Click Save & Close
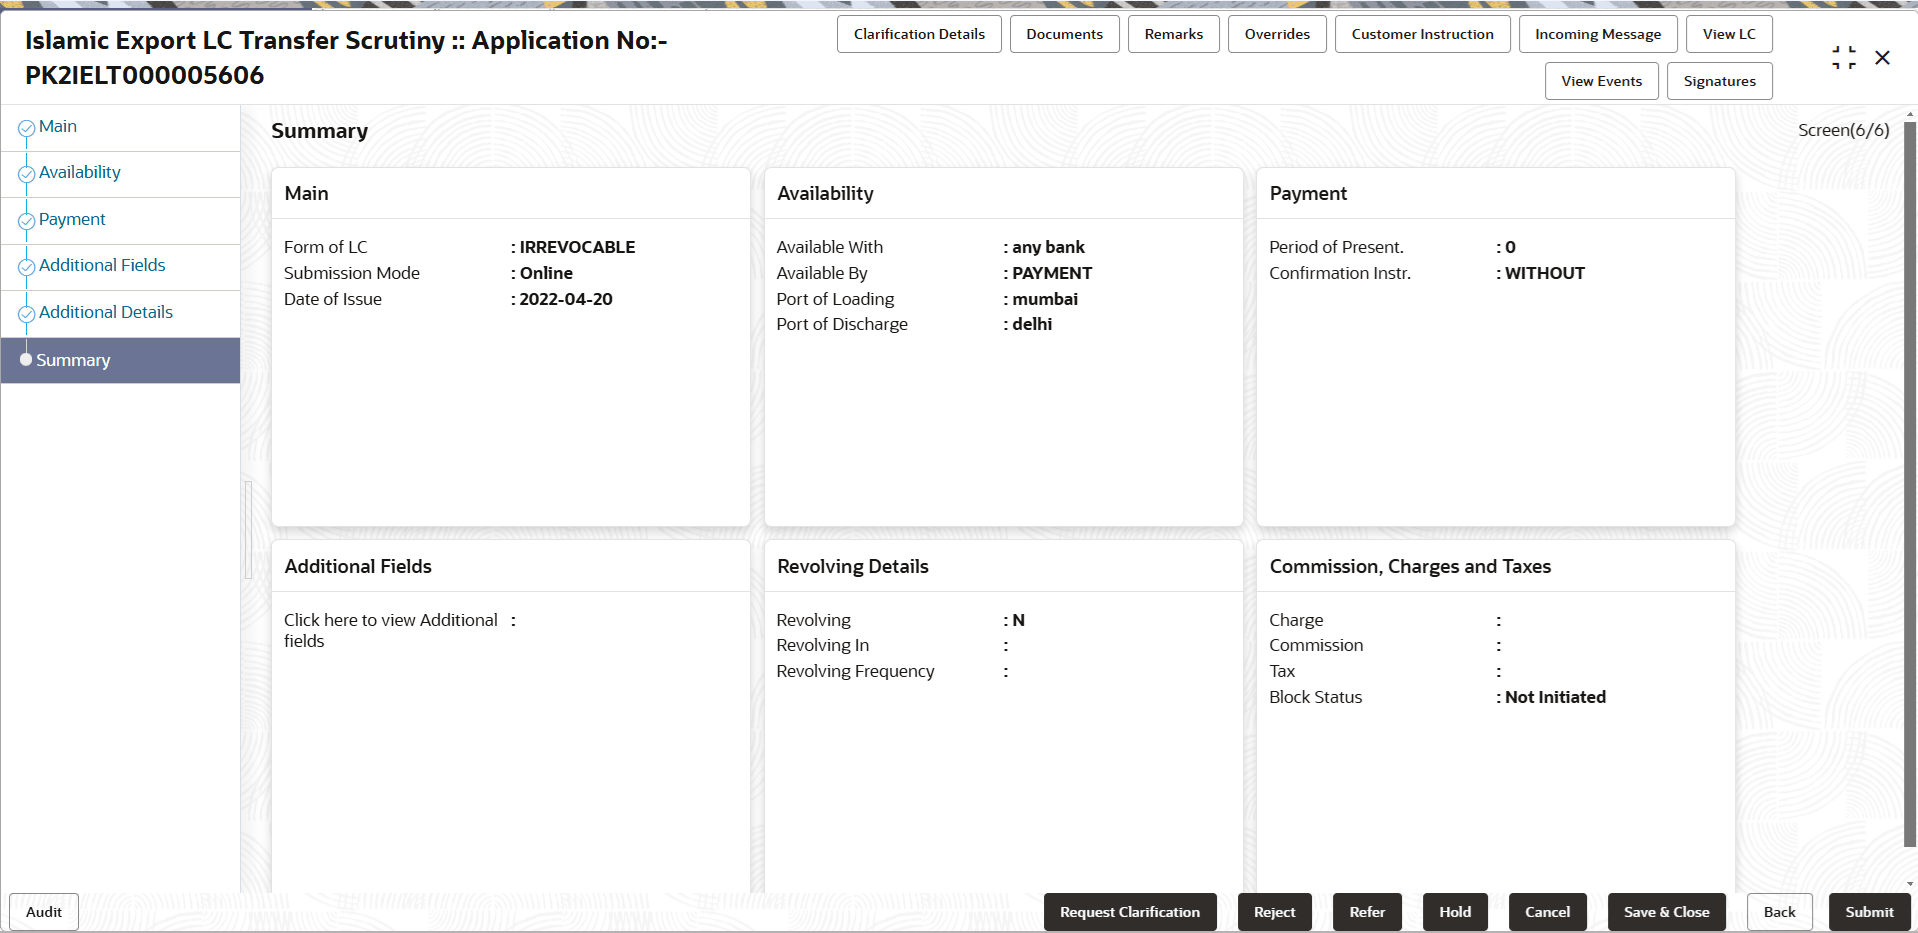1918x933 pixels. coord(1666,912)
